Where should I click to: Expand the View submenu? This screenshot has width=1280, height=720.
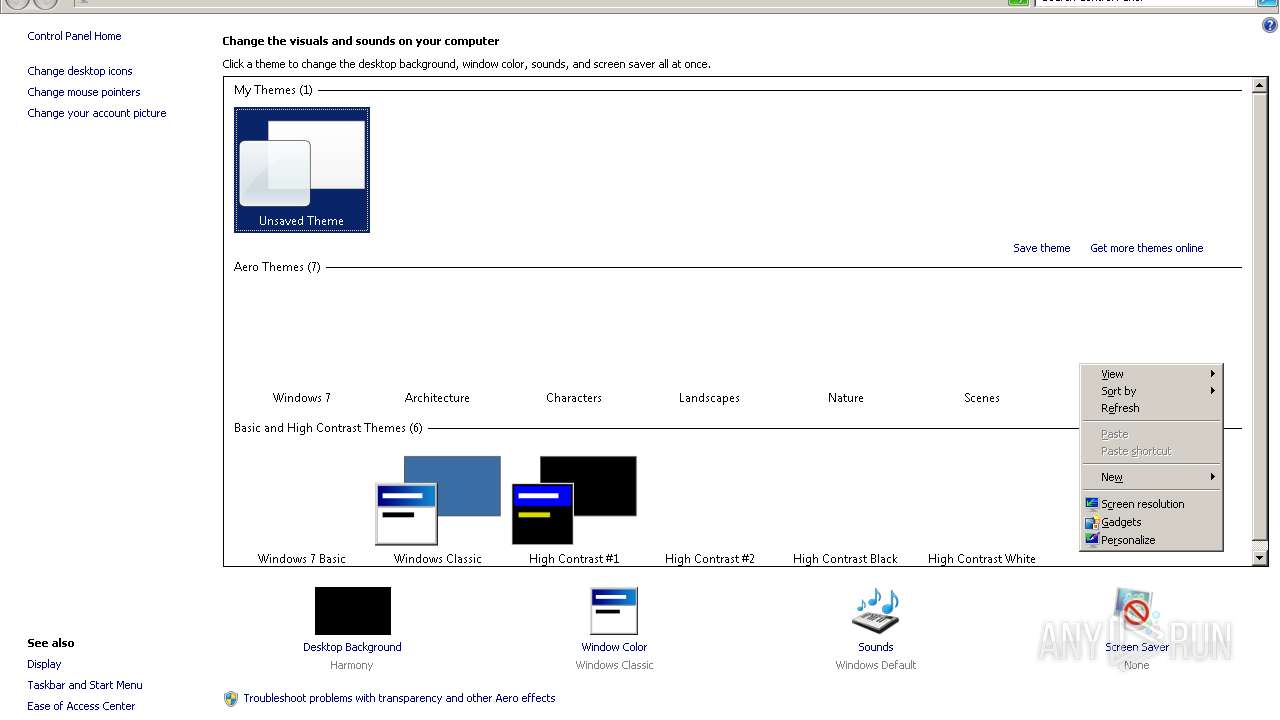point(1151,374)
